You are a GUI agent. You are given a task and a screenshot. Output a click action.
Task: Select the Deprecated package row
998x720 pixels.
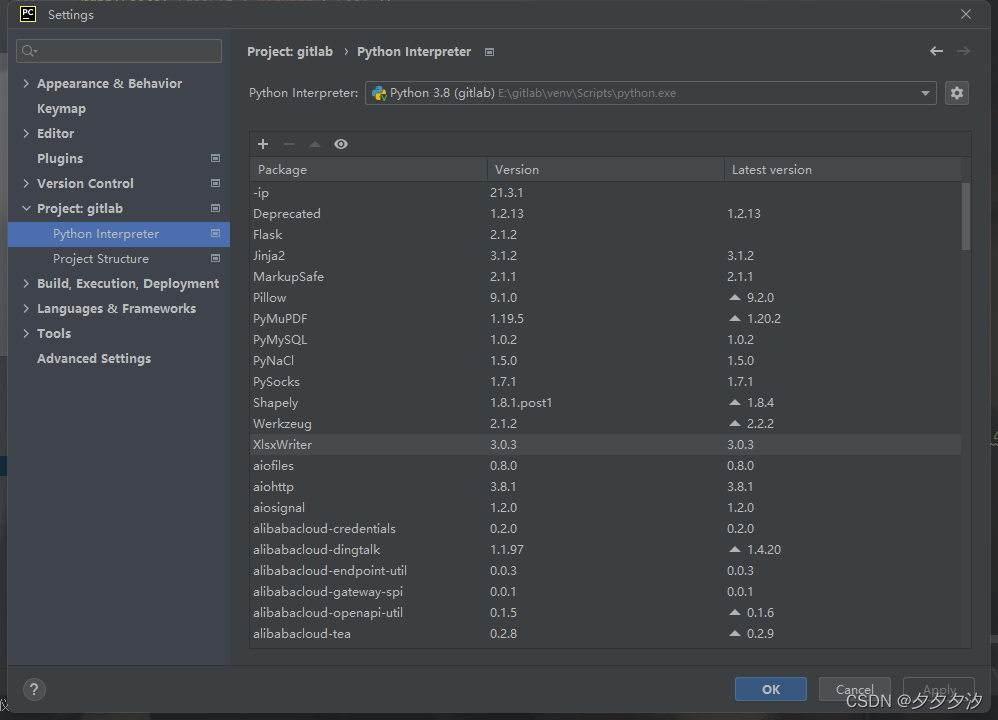coord(605,213)
